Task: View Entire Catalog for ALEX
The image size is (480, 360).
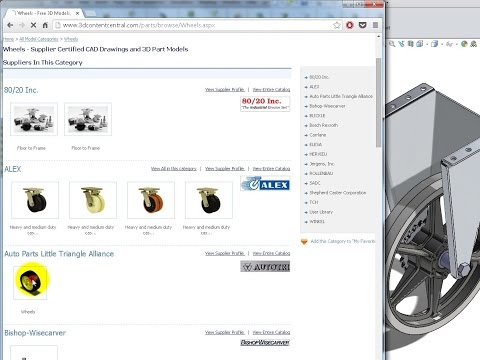Action: point(271,169)
